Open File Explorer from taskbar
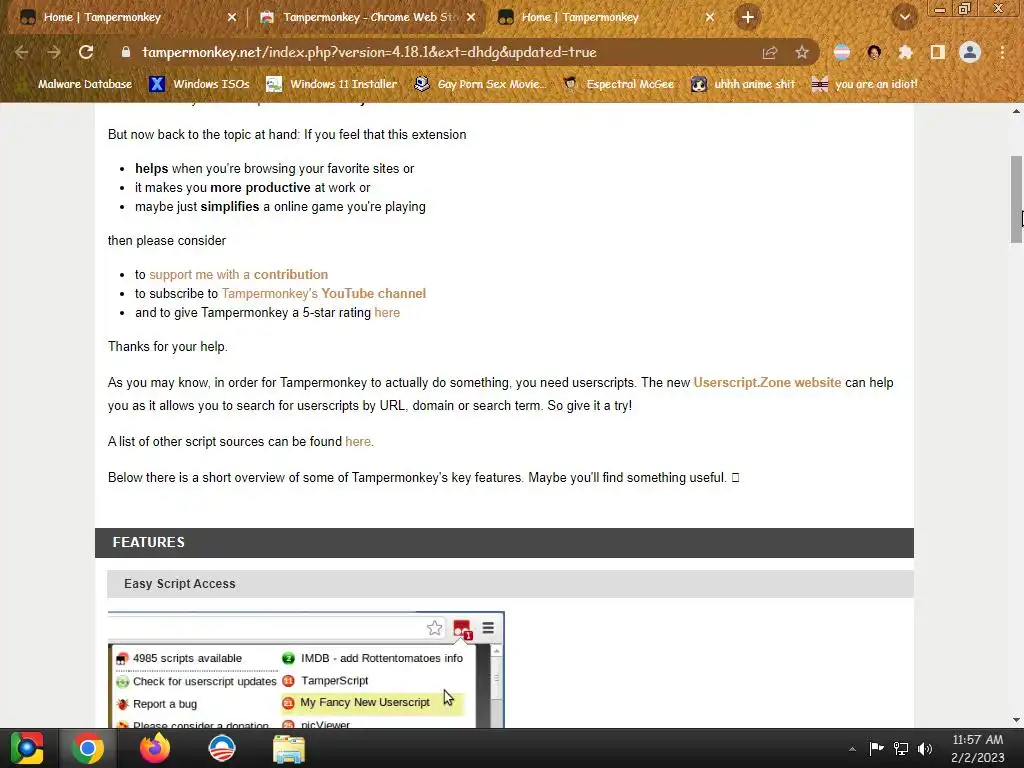This screenshot has height=768, width=1024. 289,749
